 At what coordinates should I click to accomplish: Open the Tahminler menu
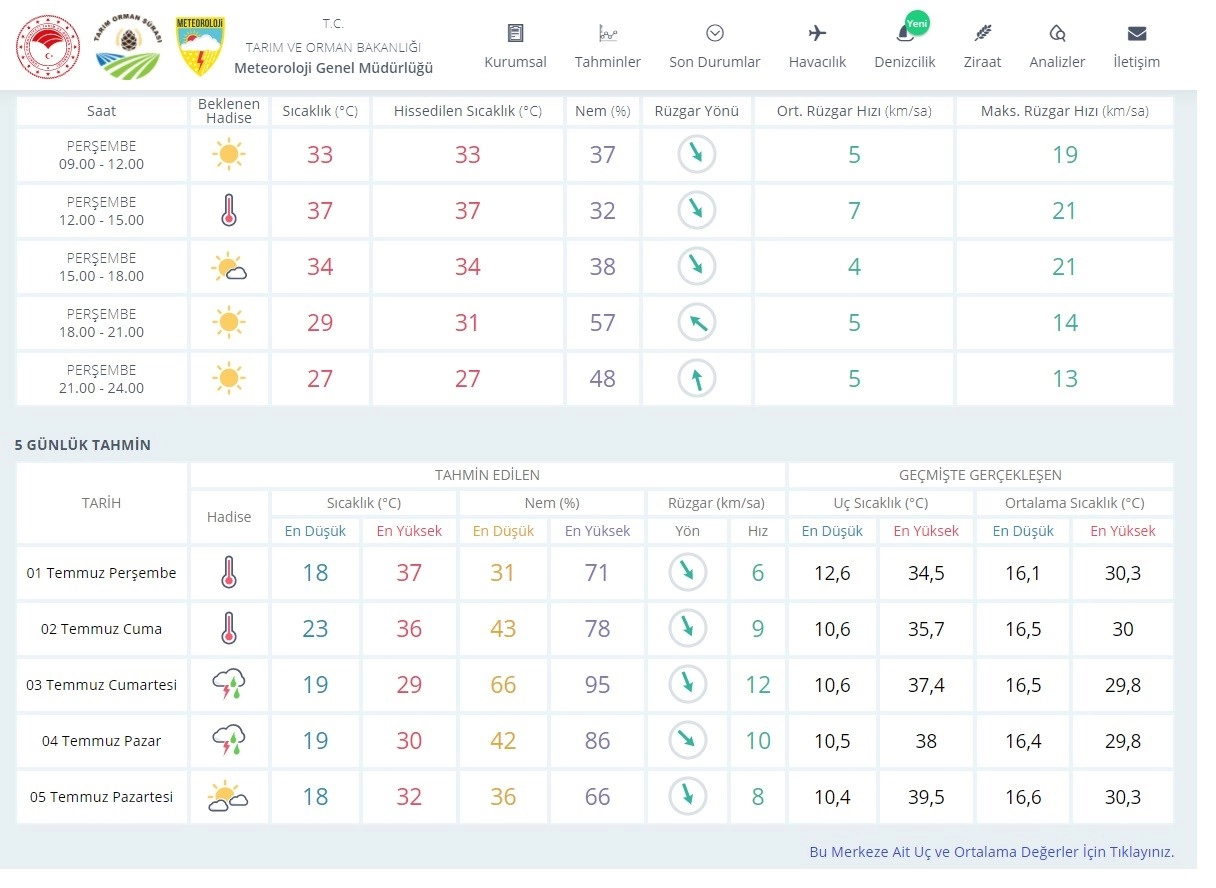607,47
